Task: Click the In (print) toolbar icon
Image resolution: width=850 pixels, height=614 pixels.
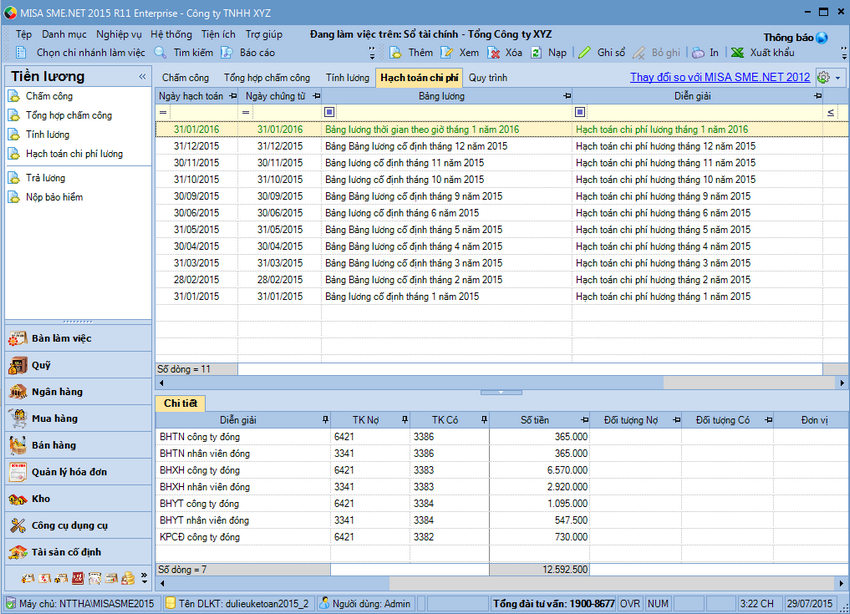Action: click(698, 53)
